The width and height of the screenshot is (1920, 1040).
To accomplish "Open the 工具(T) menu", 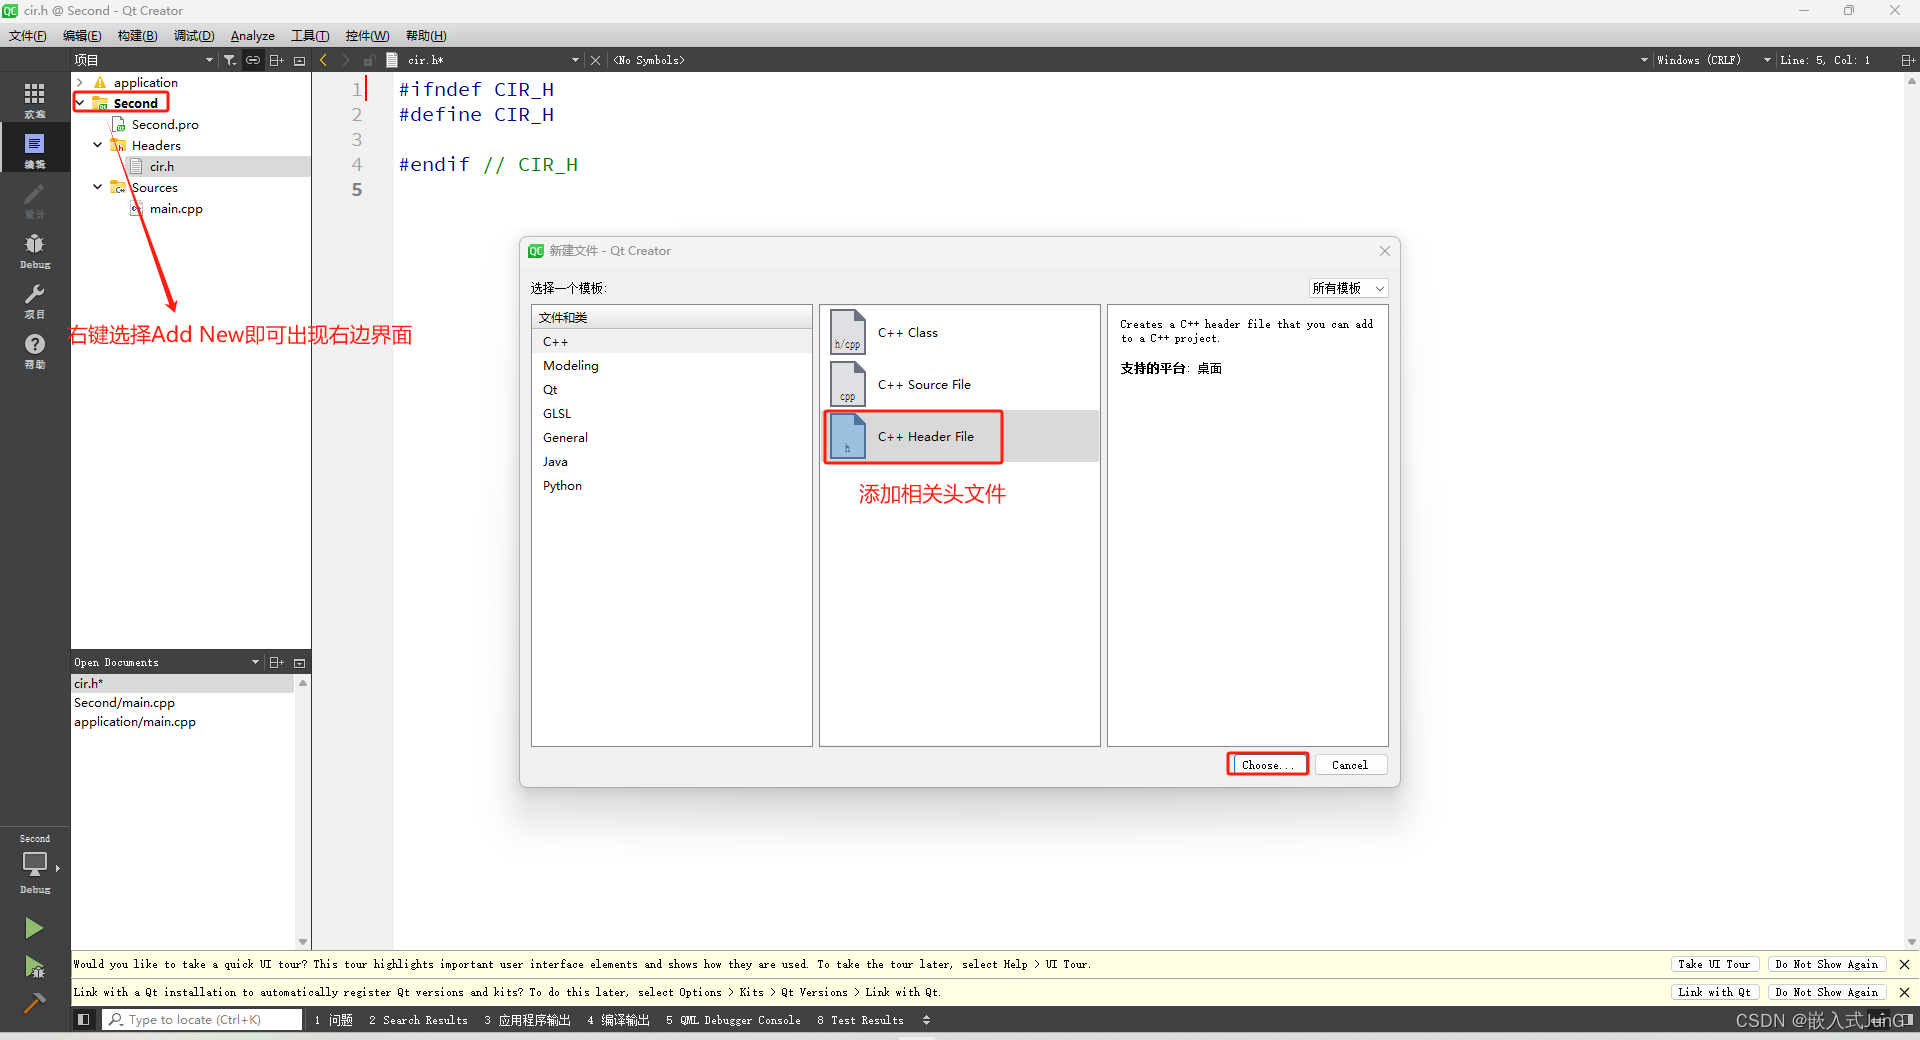I will [x=310, y=35].
